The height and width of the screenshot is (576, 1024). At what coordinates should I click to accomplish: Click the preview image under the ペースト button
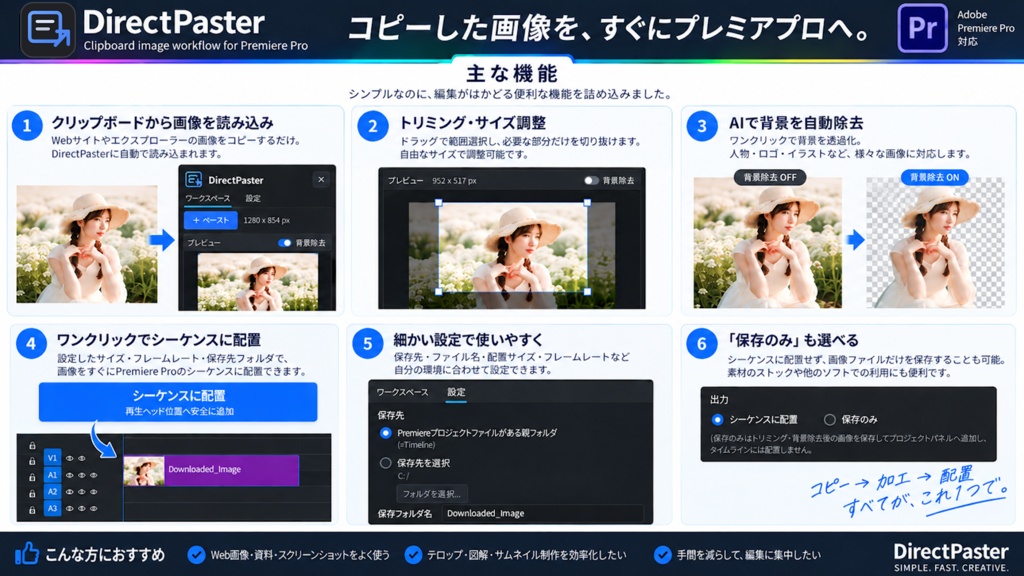[x=258, y=282]
